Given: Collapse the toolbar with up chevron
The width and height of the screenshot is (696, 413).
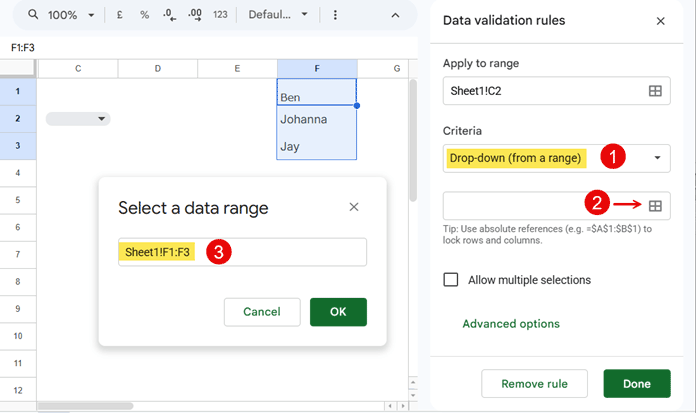Looking at the screenshot, I should click(x=395, y=15).
